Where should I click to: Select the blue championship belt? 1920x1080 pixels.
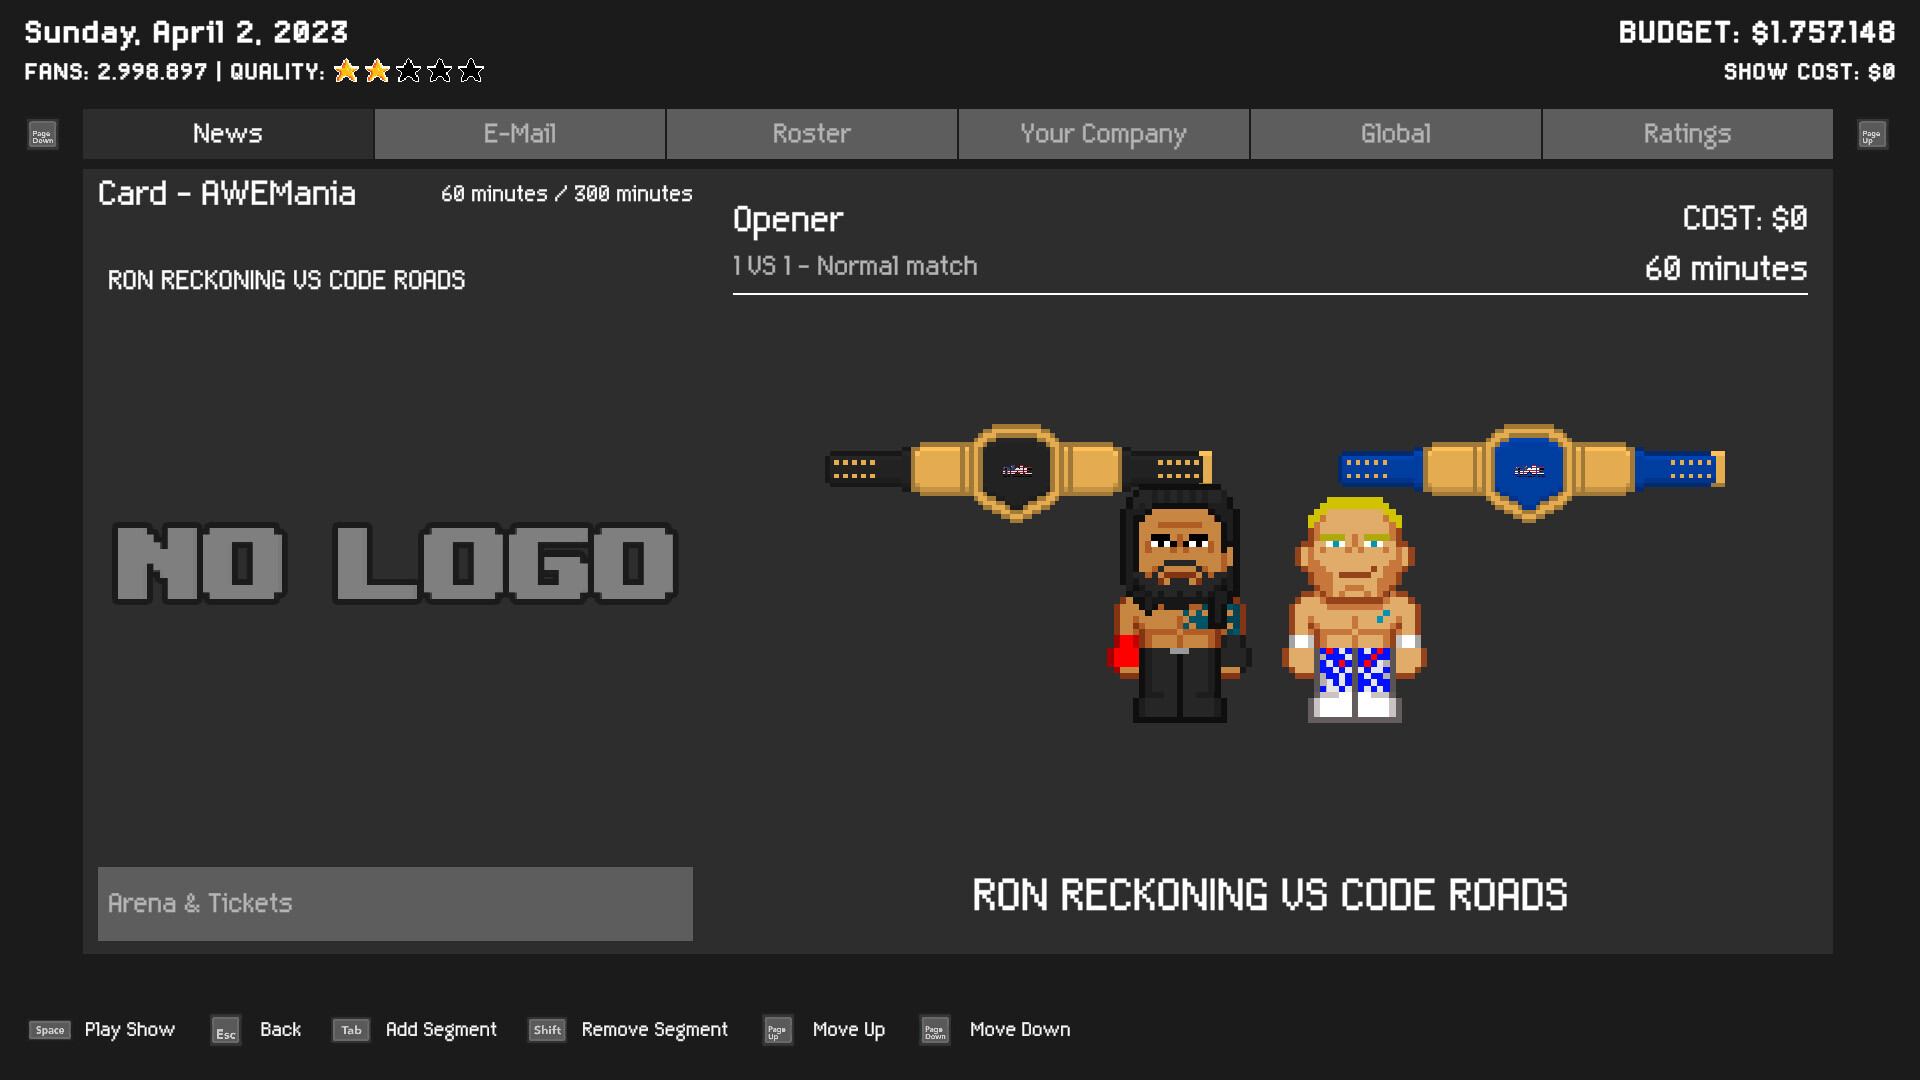pyautogui.click(x=1529, y=470)
